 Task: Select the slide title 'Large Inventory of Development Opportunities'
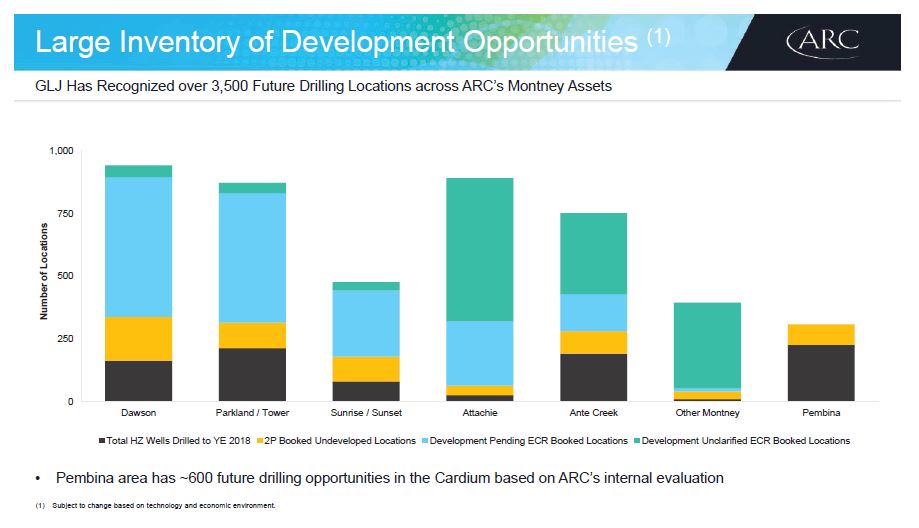pos(336,42)
